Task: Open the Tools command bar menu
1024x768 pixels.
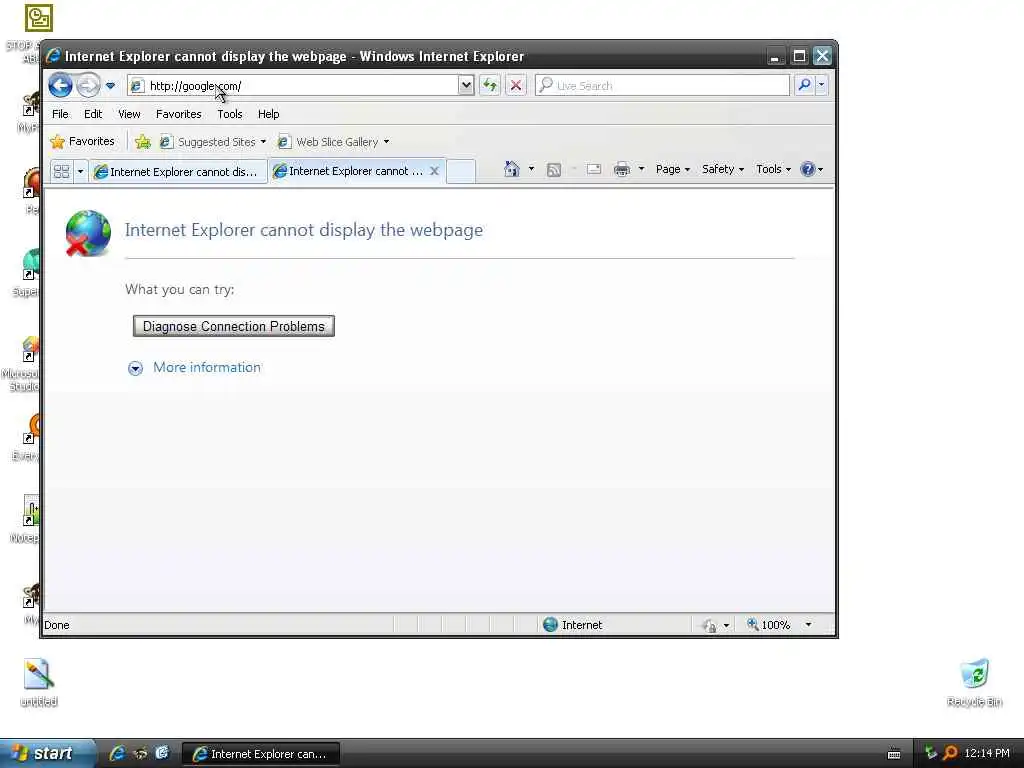Action: [x=773, y=169]
